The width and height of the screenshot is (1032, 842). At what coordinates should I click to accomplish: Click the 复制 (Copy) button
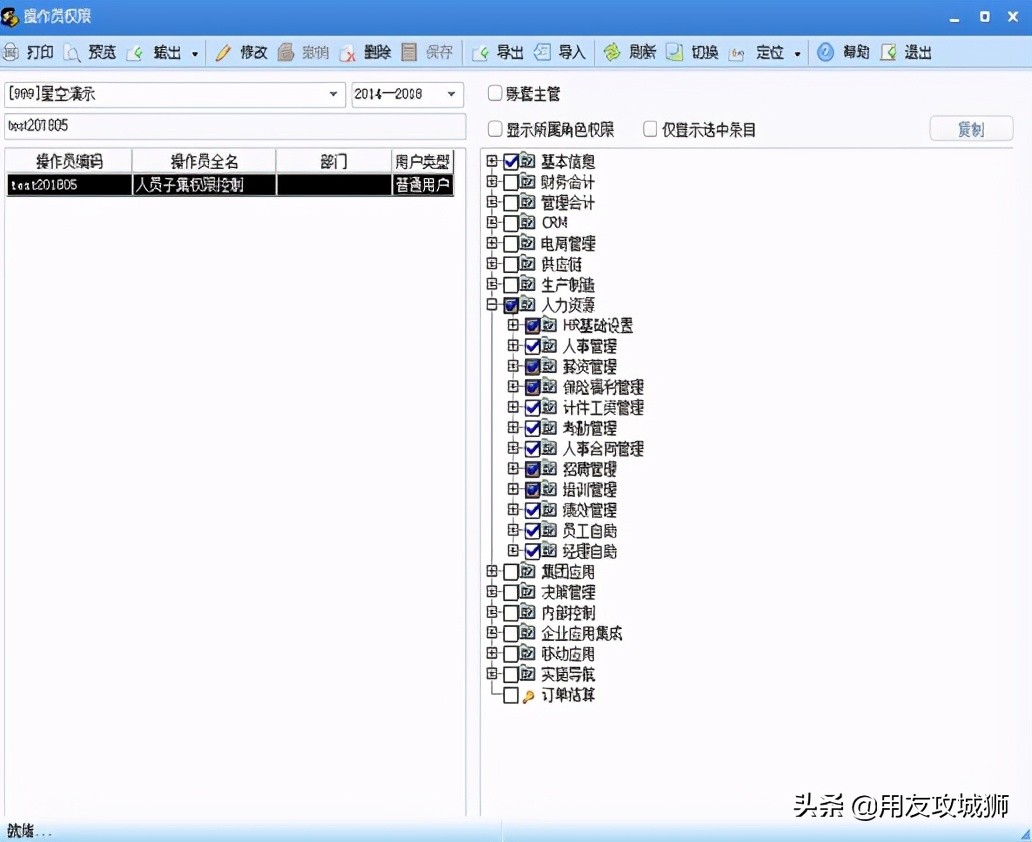[x=970, y=128]
